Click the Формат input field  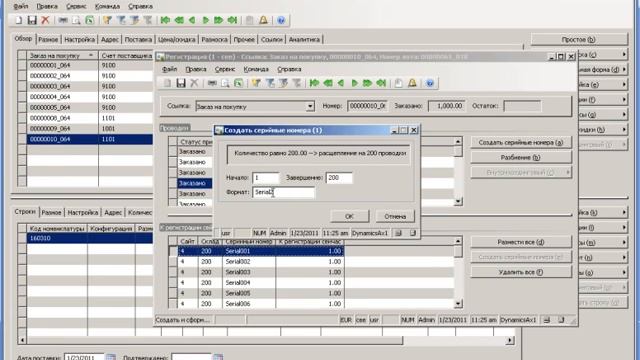[x=284, y=192]
